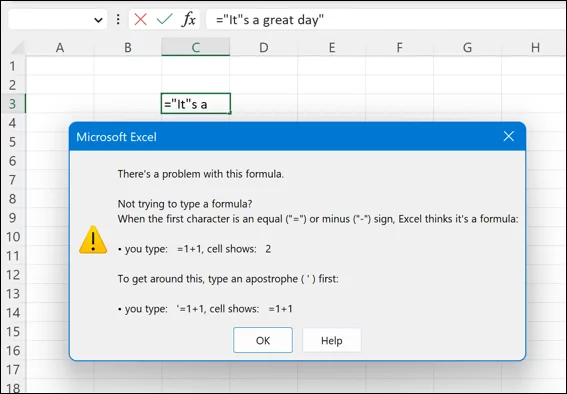This screenshot has width=567, height=394.
Task: Select row 11 header
Action: [x=13, y=256]
